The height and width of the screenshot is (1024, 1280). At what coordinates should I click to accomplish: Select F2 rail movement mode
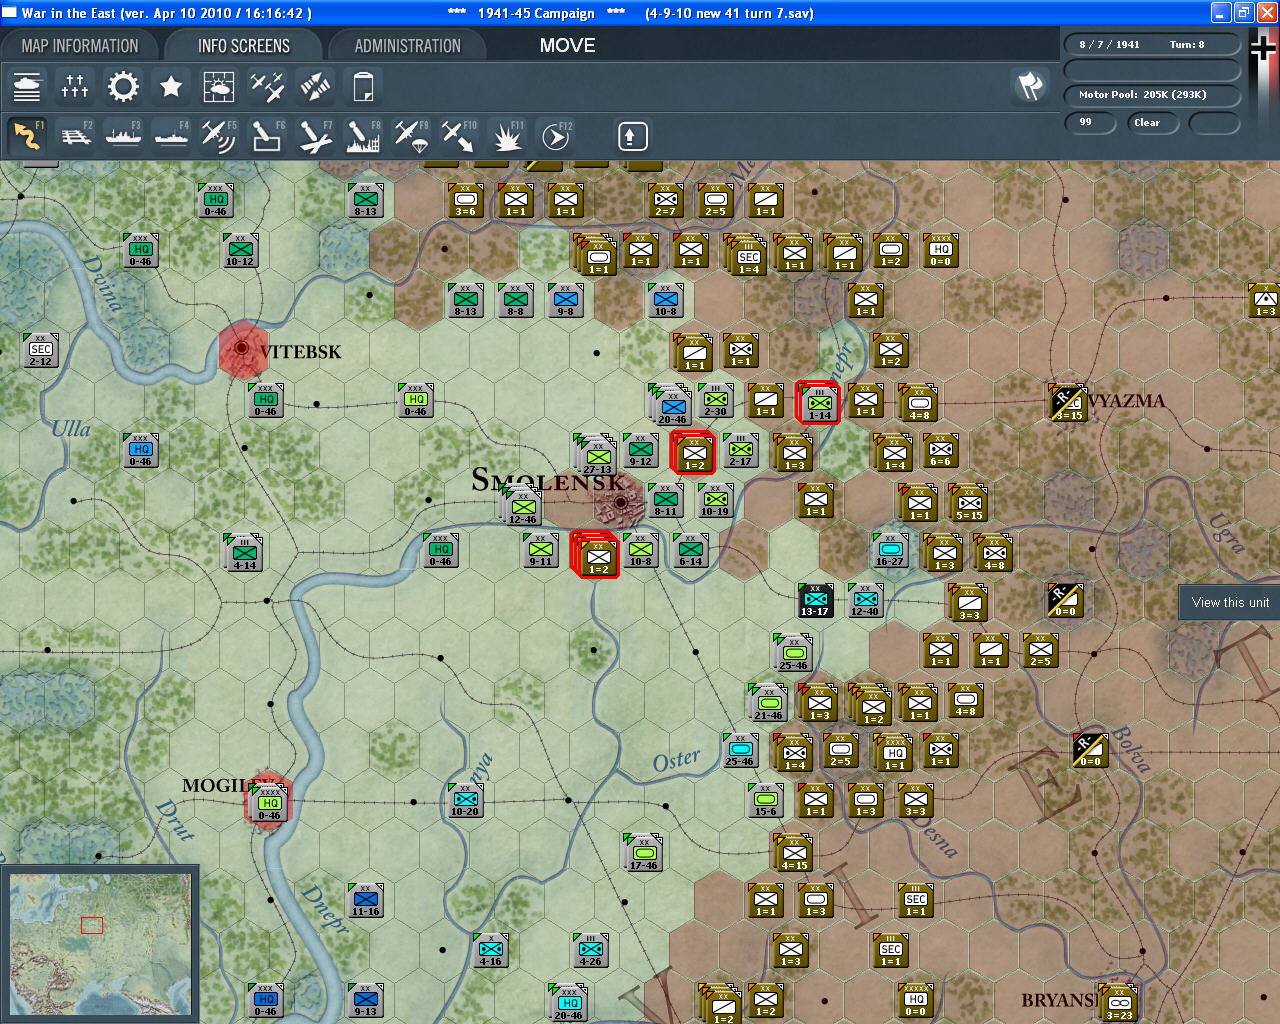pyautogui.click(x=75, y=136)
